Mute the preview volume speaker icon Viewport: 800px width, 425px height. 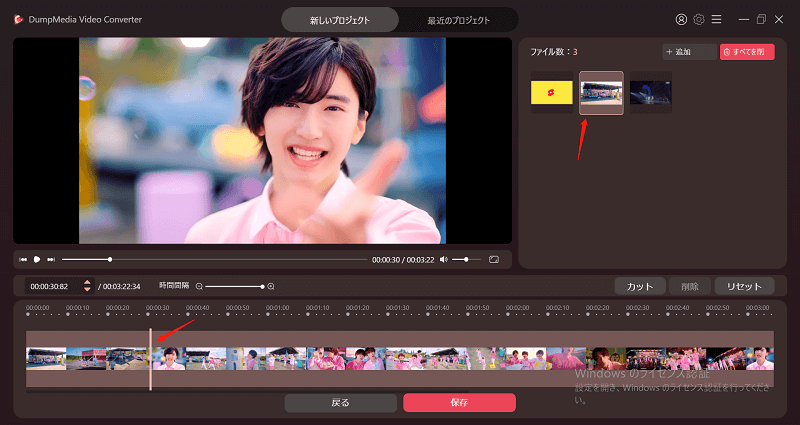pyautogui.click(x=443, y=260)
